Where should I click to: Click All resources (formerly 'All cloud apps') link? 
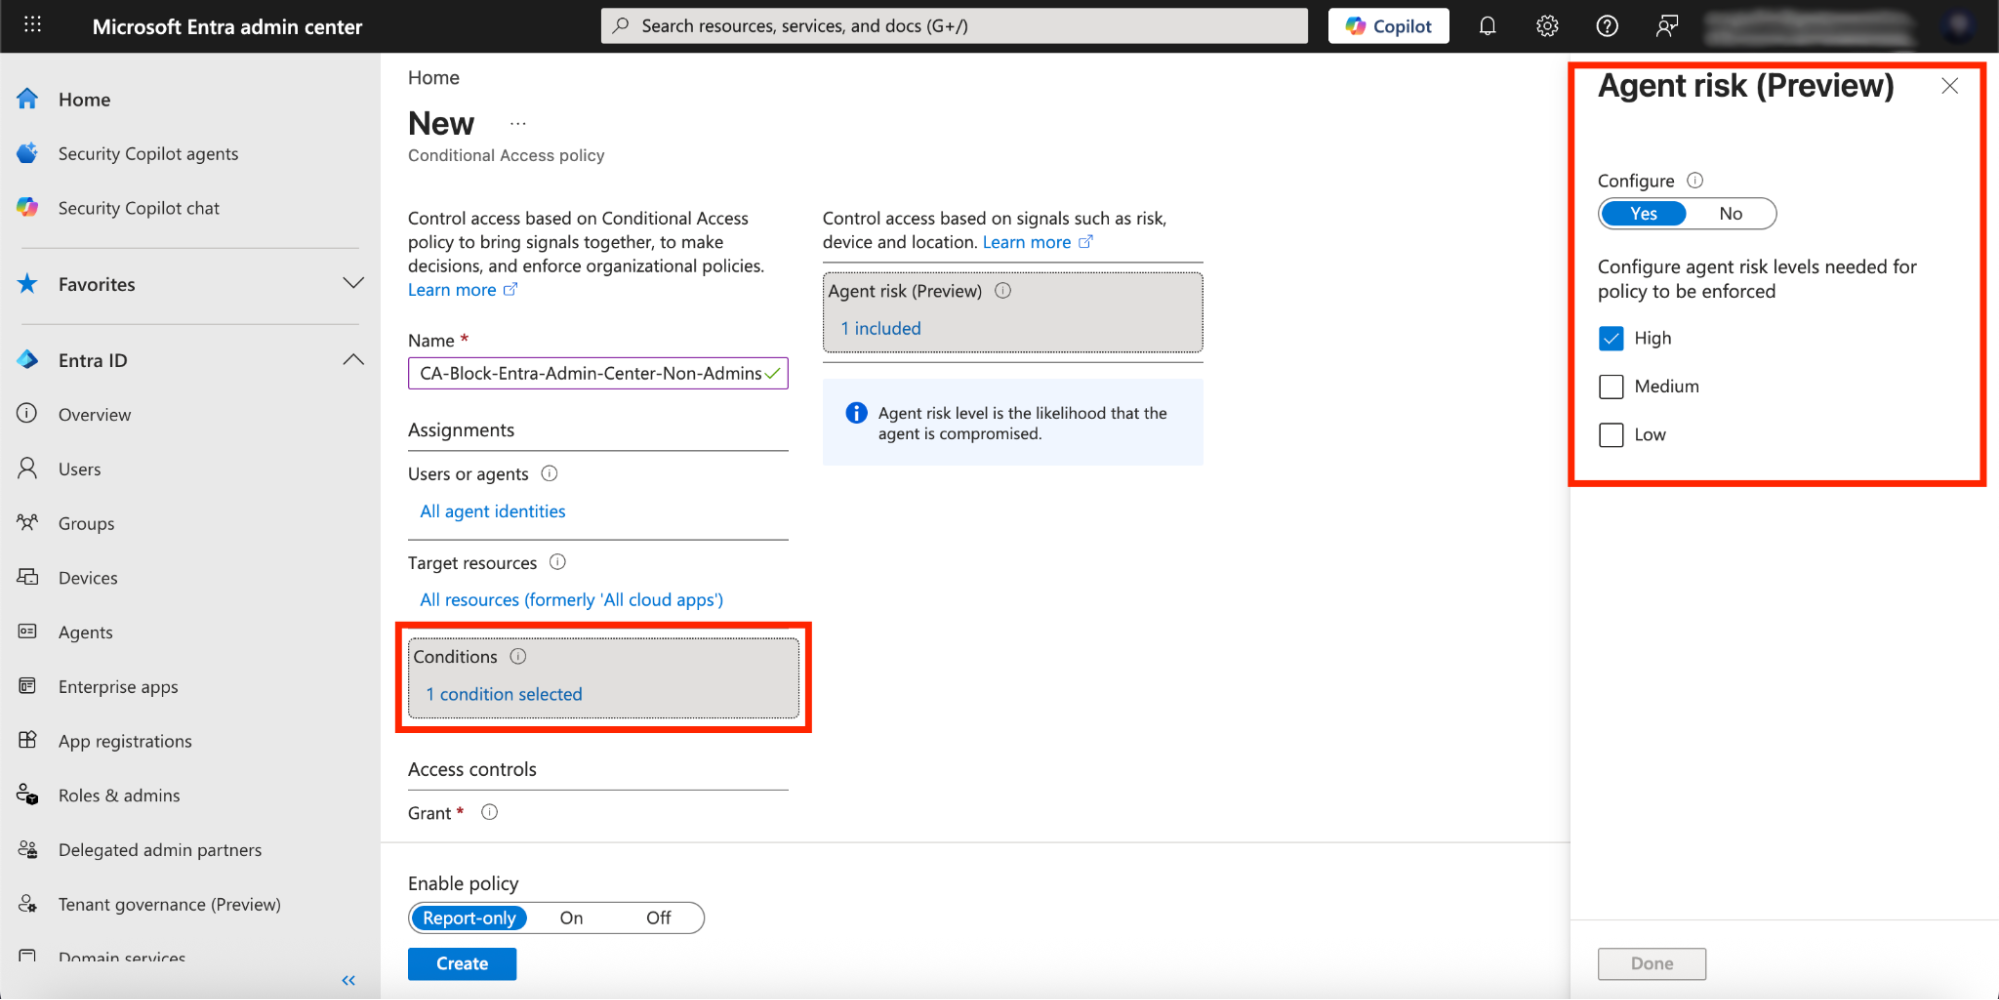pyautogui.click(x=571, y=600)
